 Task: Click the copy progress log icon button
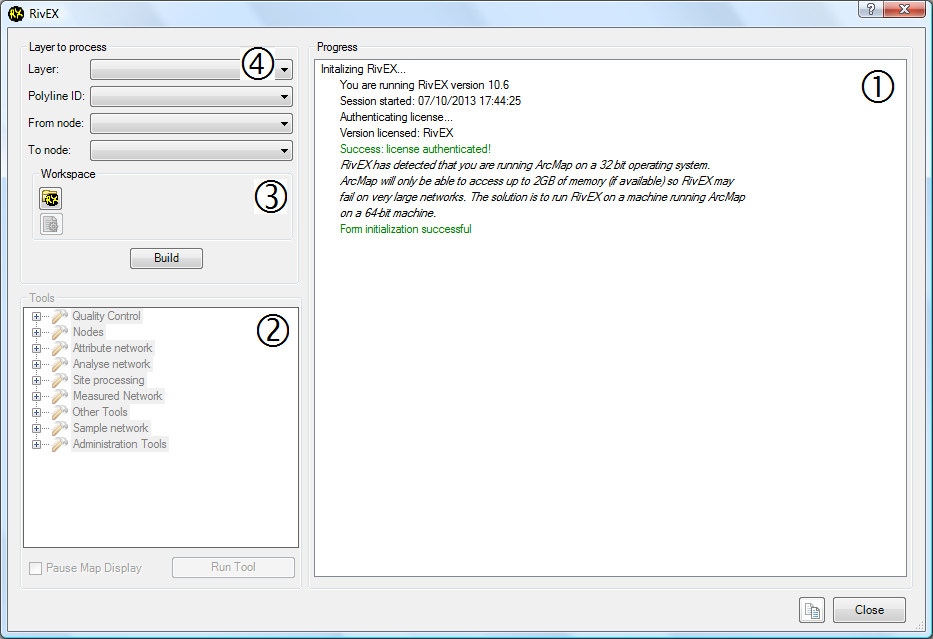812,610
